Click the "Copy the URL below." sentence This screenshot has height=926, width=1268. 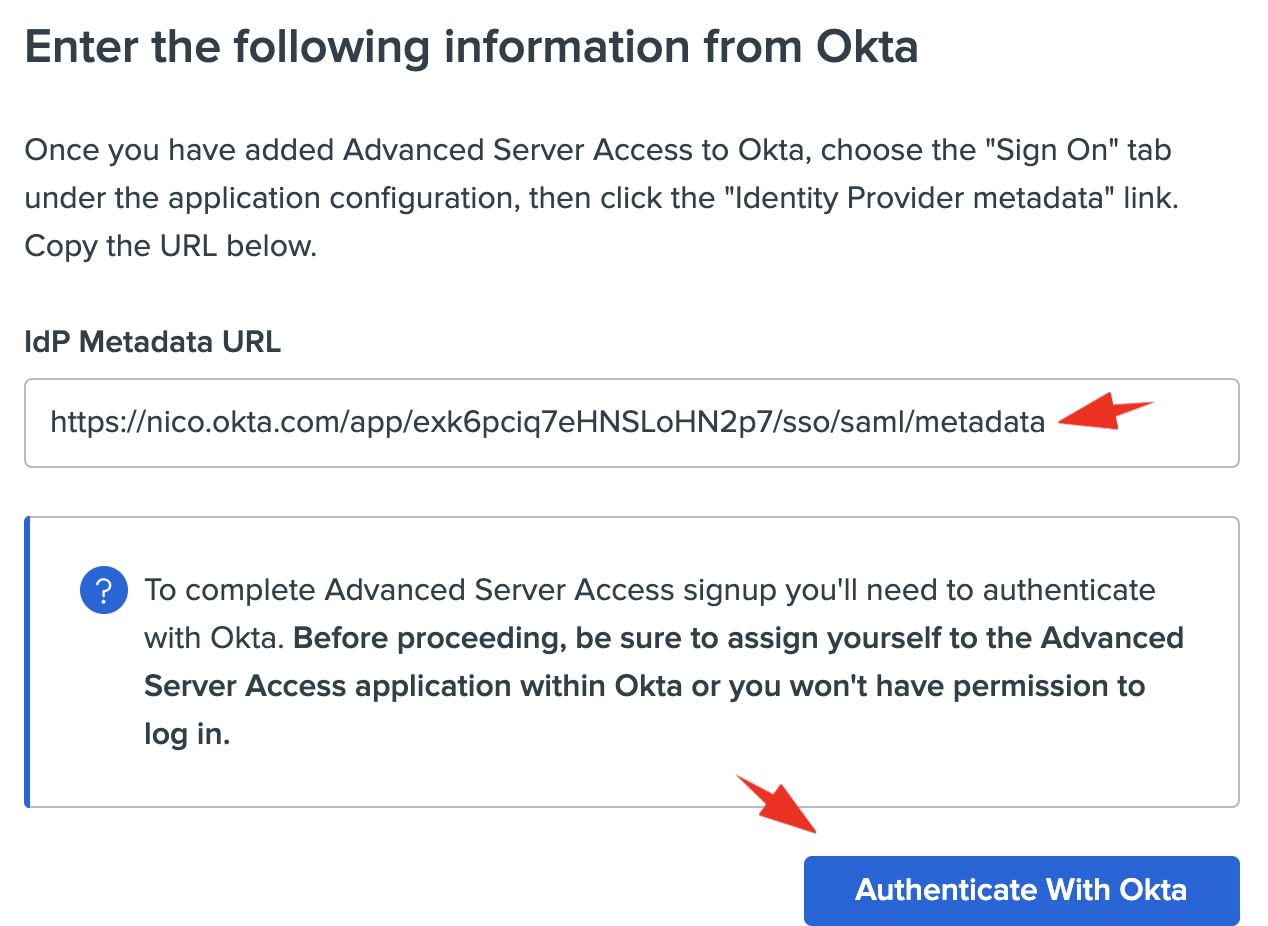170,245
